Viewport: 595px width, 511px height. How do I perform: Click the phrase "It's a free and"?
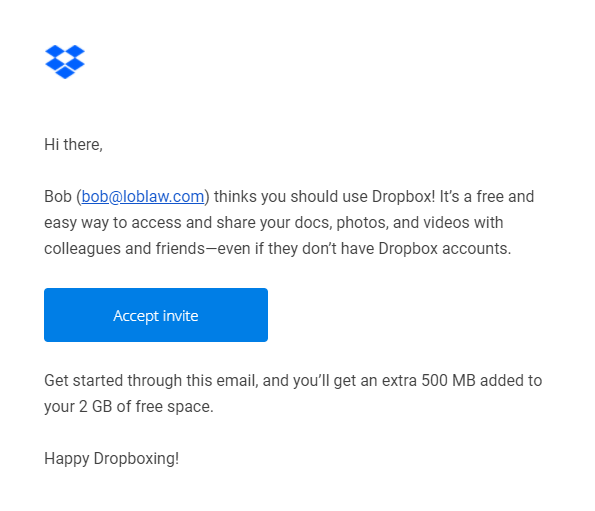tap(487, 197)
